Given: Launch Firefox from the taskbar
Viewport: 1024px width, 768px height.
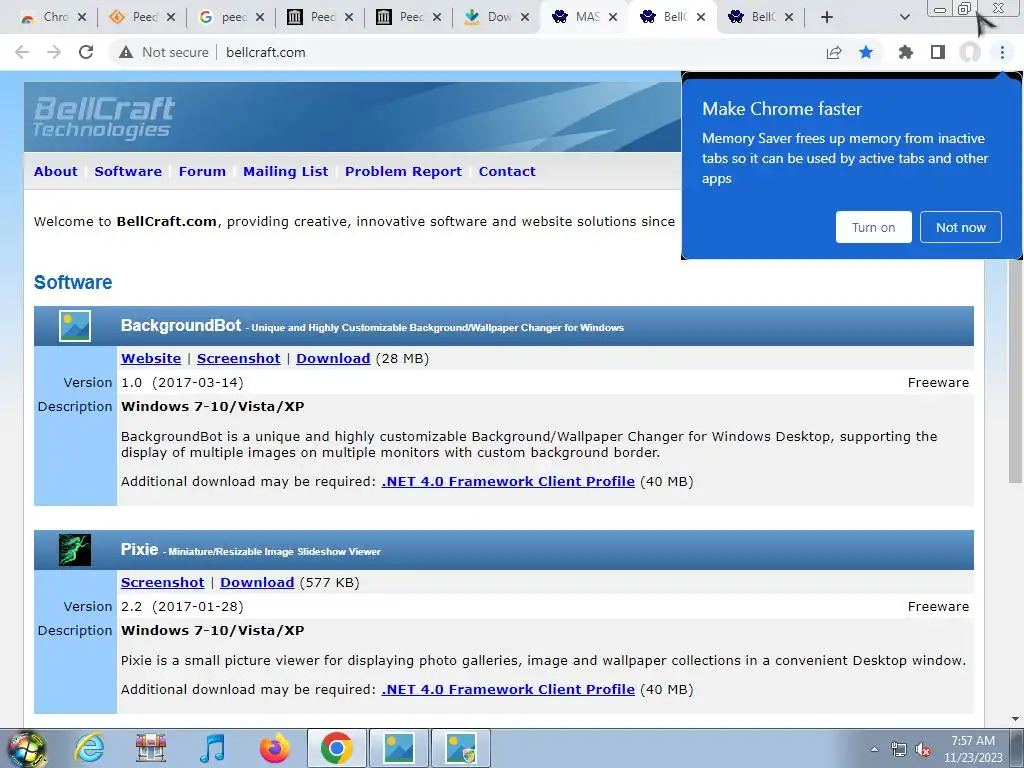Looking at the screenshot, I should coord(274,748).
